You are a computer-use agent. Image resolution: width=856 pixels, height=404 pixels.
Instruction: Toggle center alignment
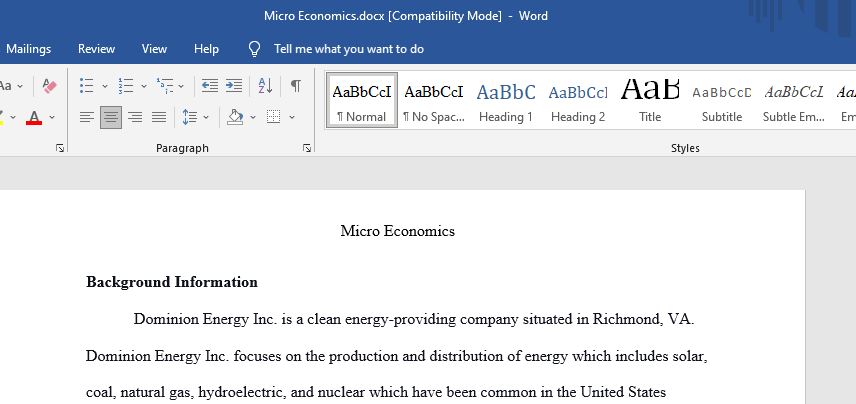pyautogui.click(x=111, y=117)
